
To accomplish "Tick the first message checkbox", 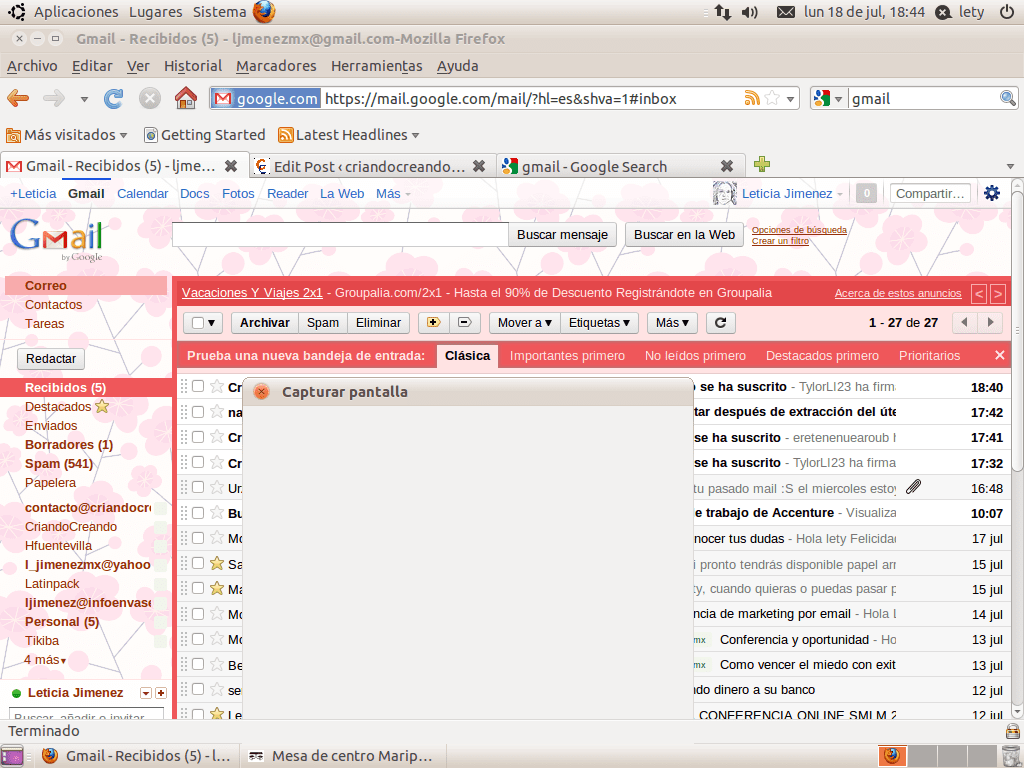I will pyautogui.click(x=198, y=387).
